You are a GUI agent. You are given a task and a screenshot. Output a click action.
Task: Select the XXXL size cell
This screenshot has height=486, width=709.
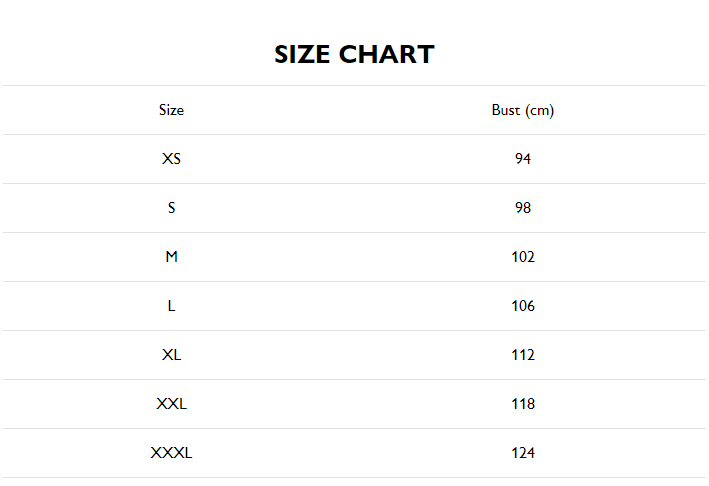[171, 453]
